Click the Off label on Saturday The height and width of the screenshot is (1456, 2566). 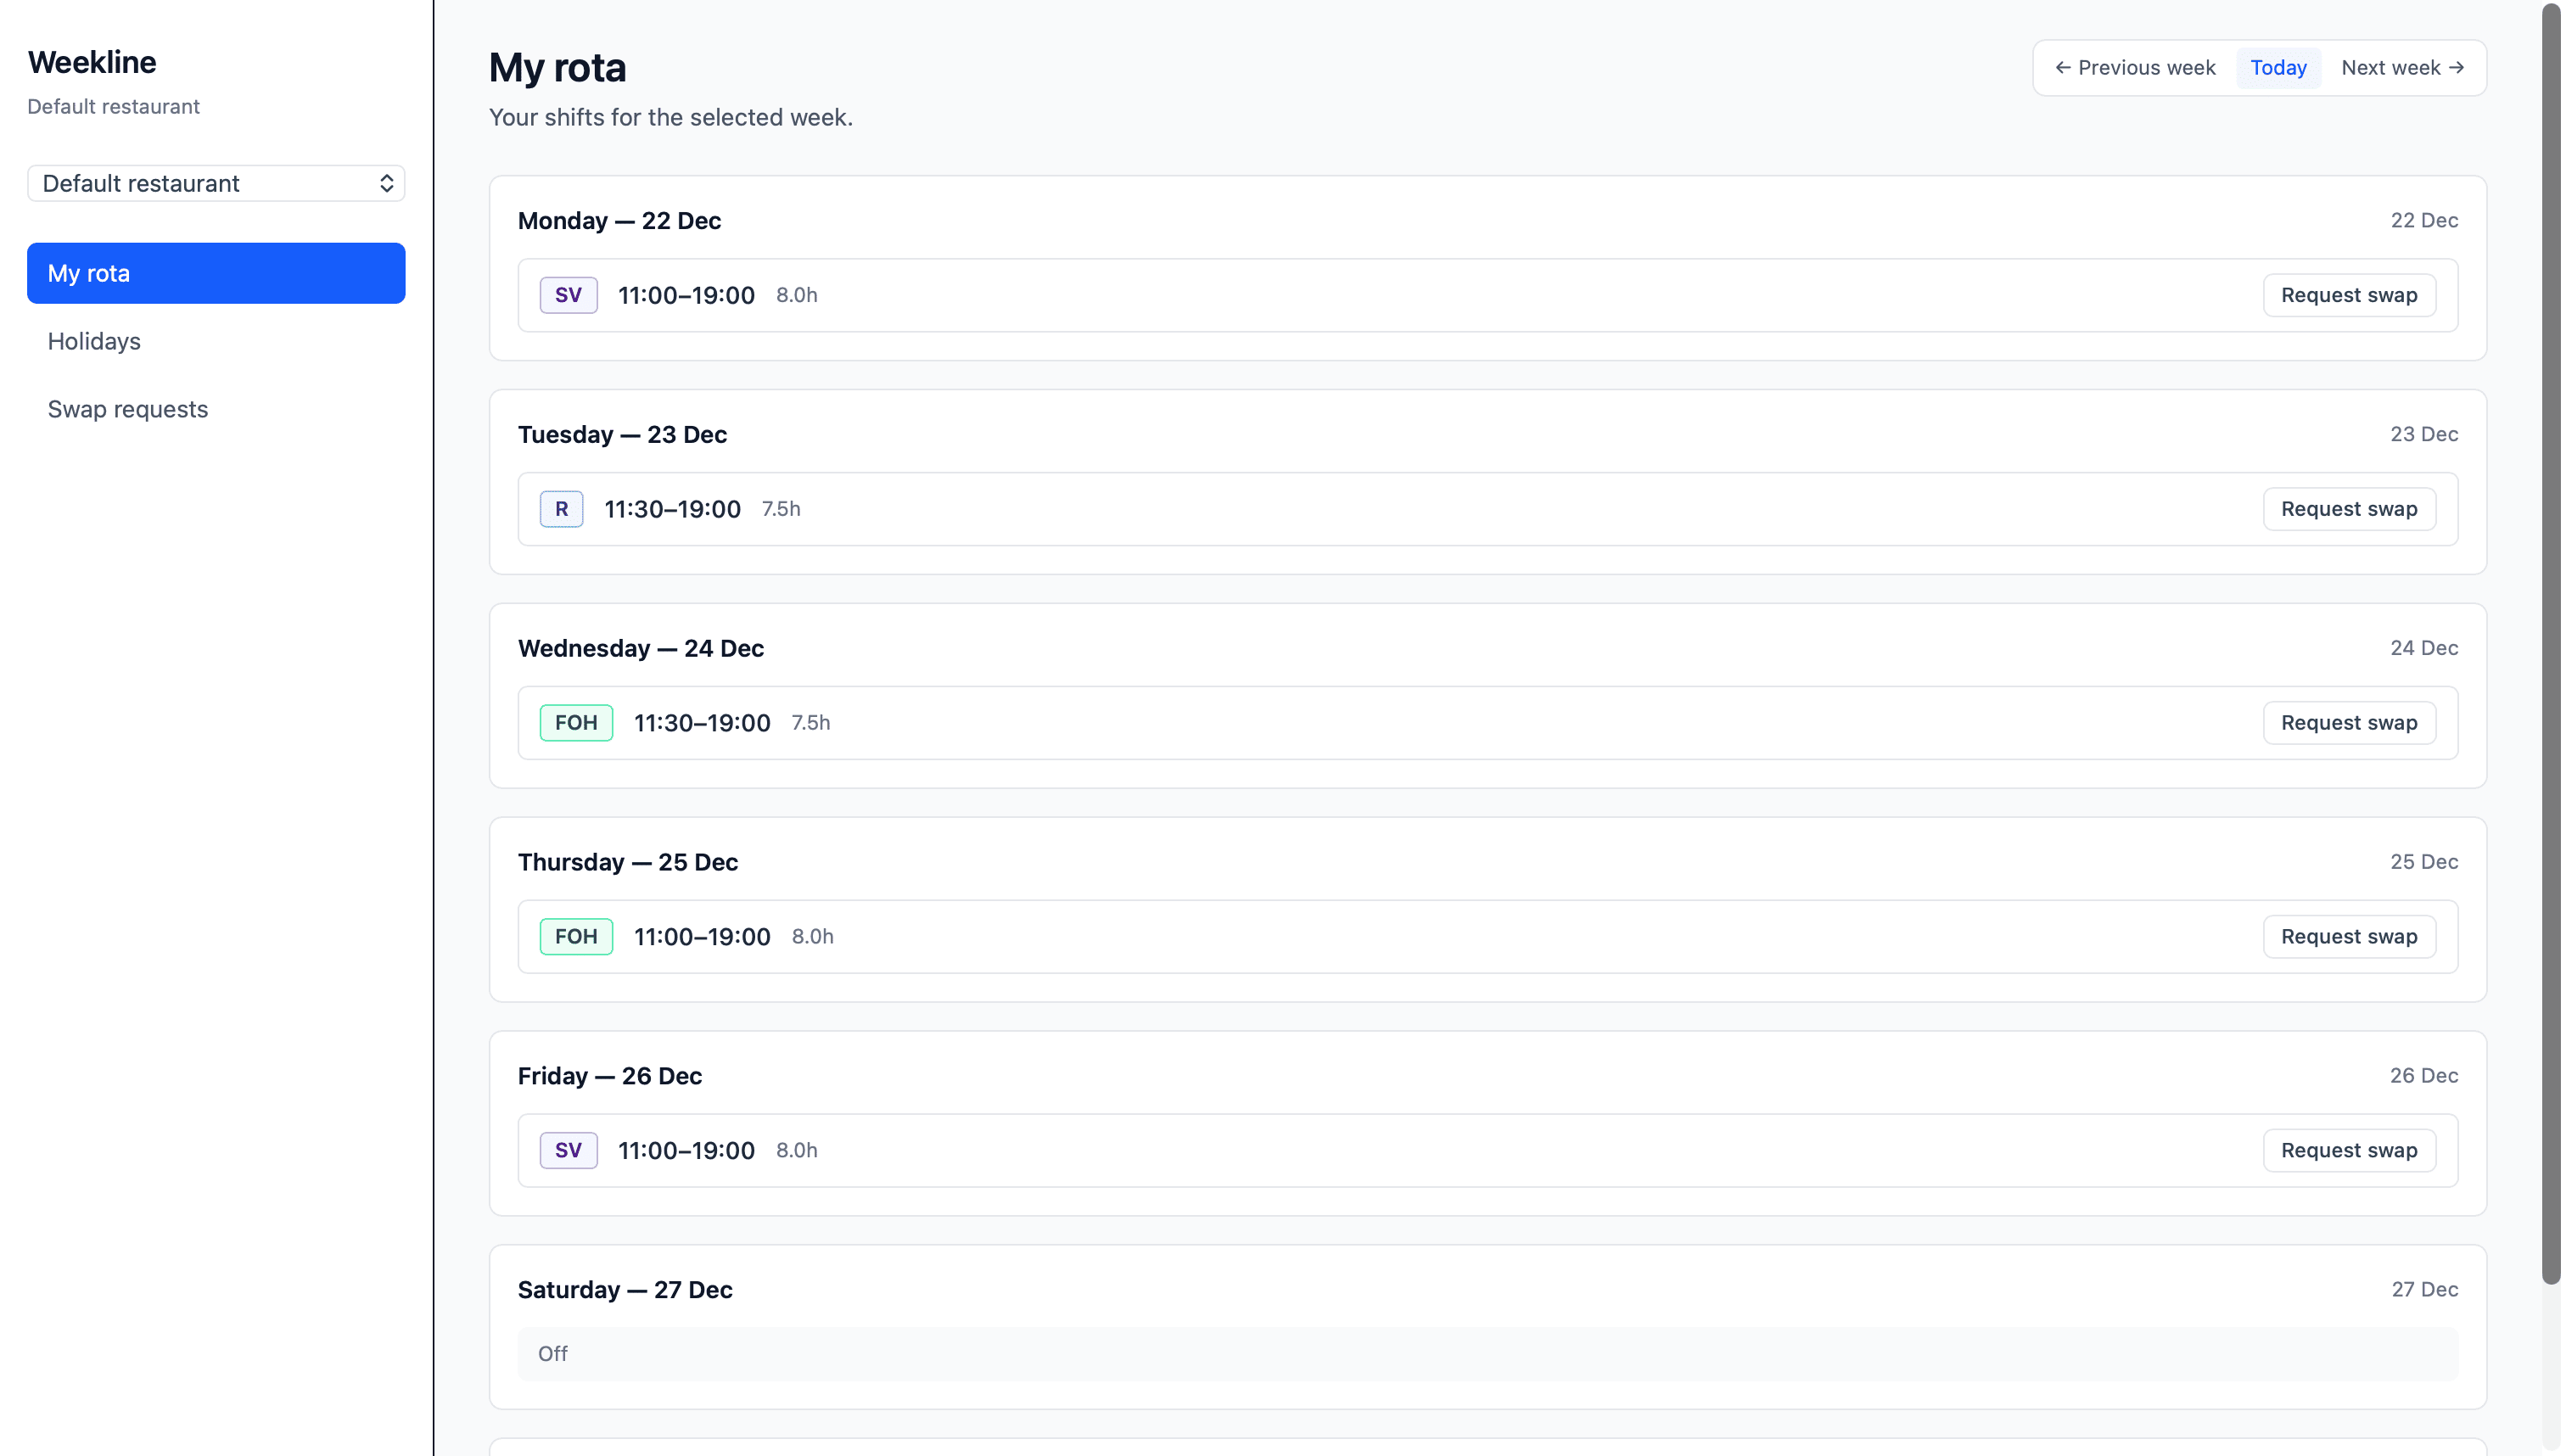552,1353
